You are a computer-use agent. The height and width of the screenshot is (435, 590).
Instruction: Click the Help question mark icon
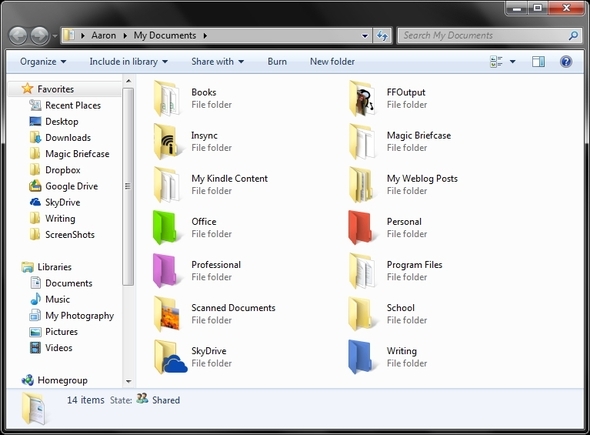click(x=566, y=61)
